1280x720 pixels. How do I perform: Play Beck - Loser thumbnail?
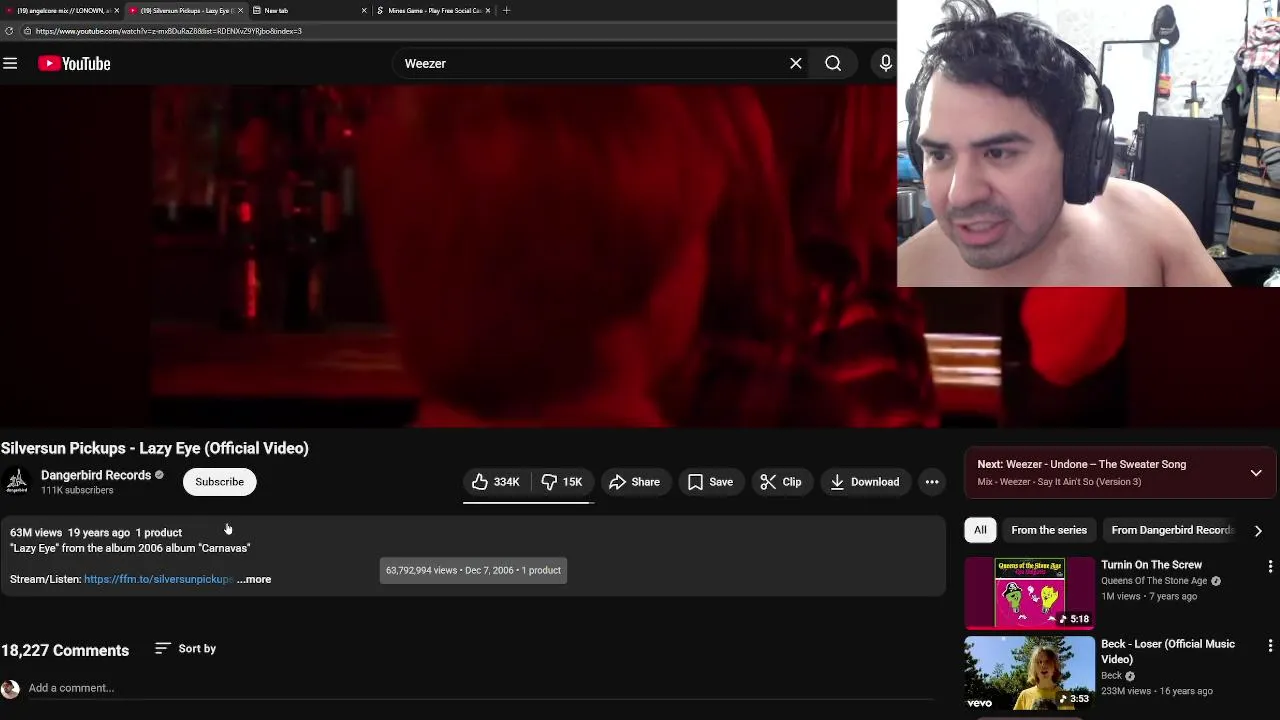1029,672
